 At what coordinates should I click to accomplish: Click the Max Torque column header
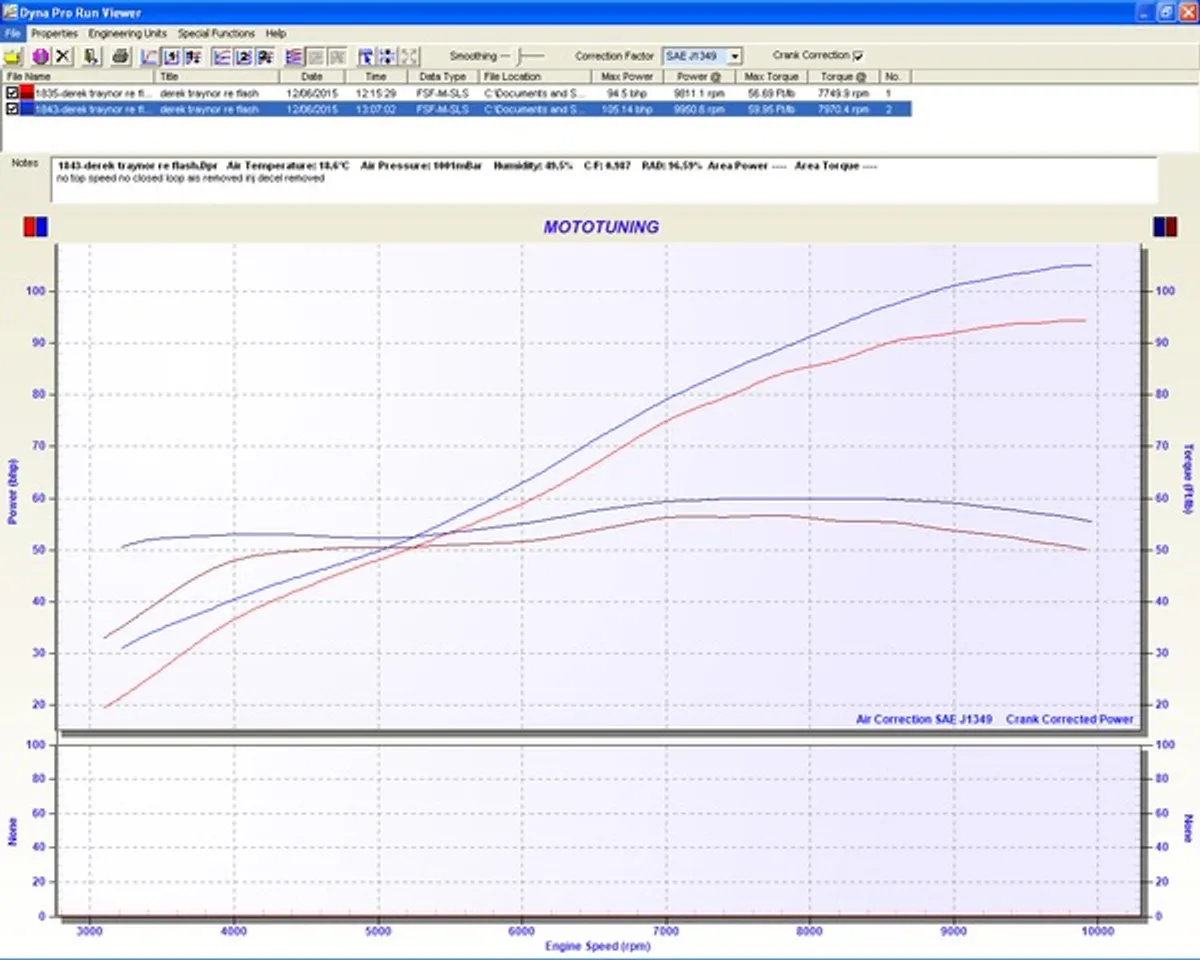[772, 76]
